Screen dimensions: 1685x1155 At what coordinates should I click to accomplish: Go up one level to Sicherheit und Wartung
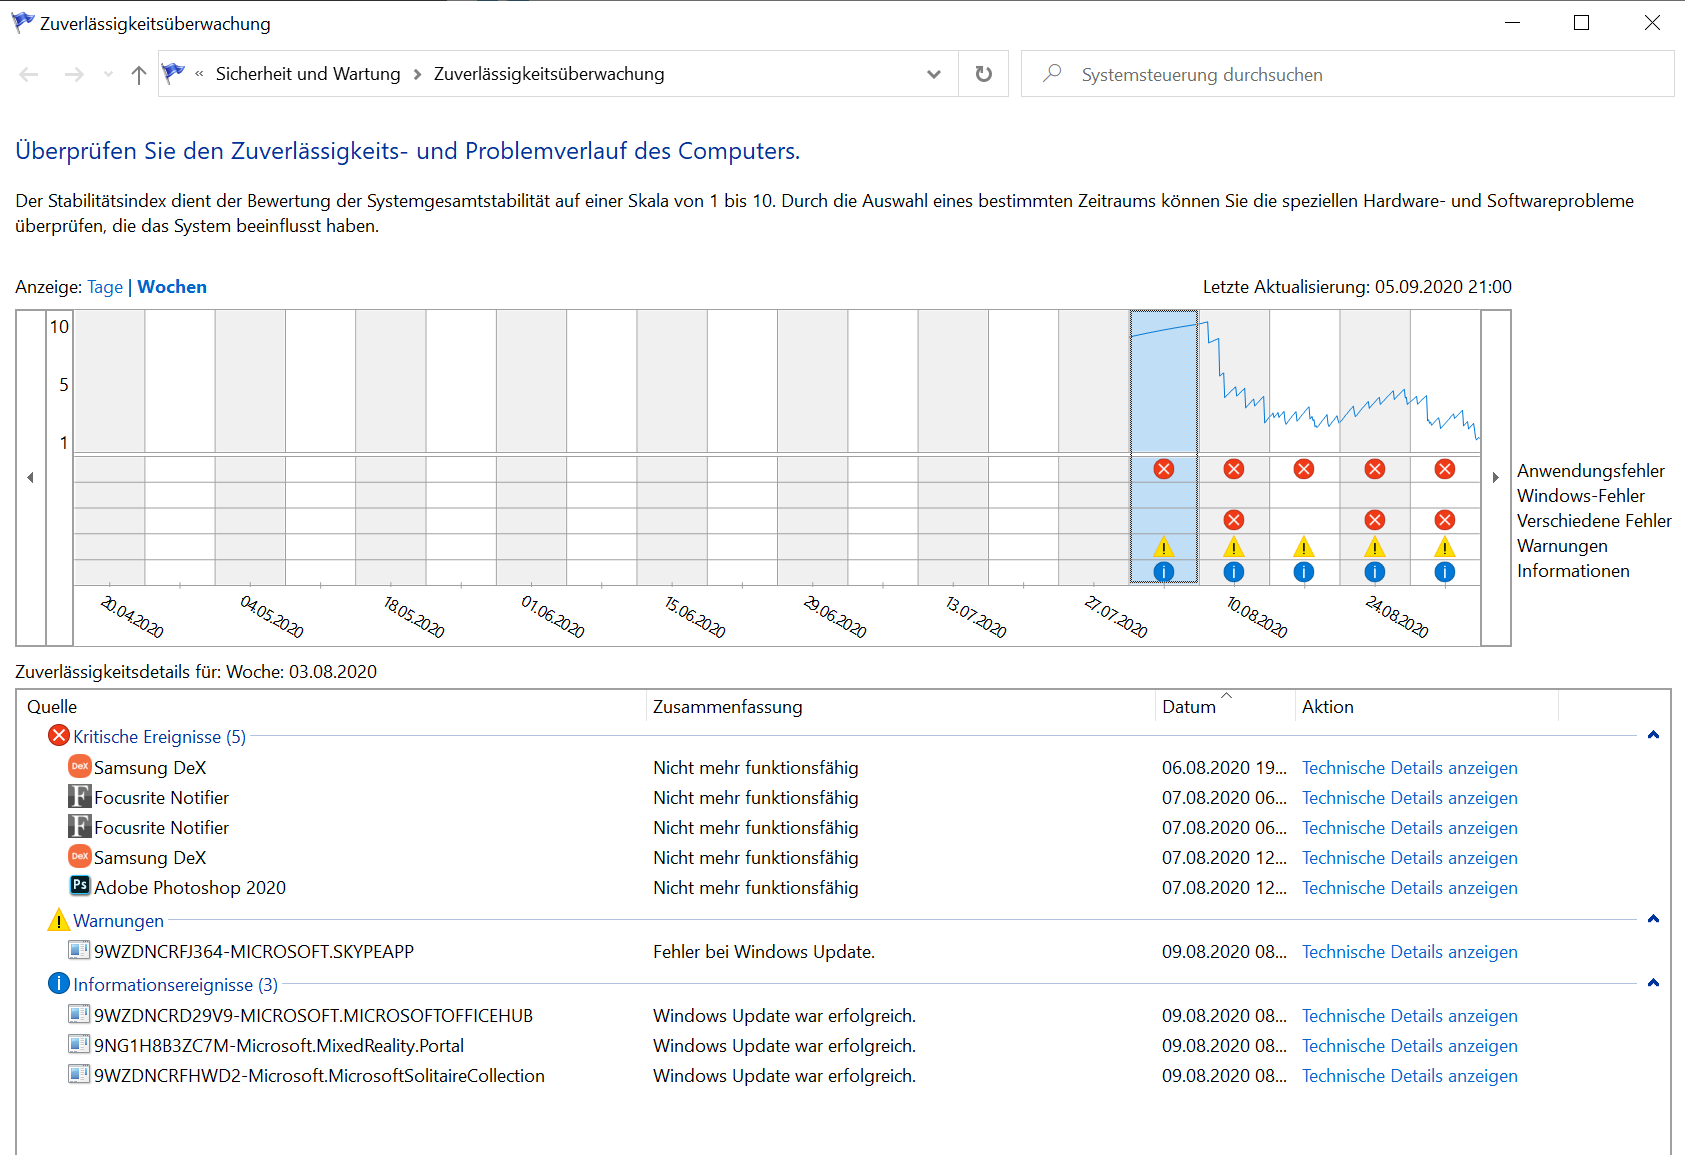point(139,74)
